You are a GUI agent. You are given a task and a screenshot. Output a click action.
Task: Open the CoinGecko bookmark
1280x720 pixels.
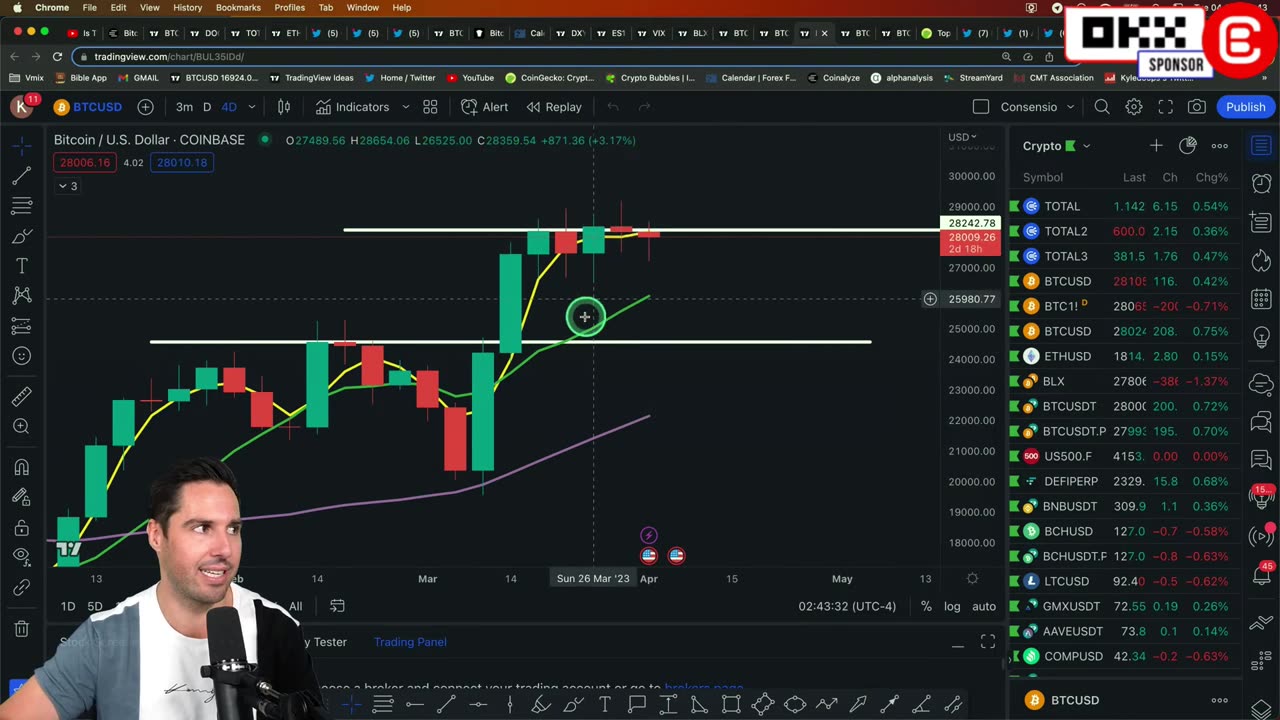tap(549, 78)
